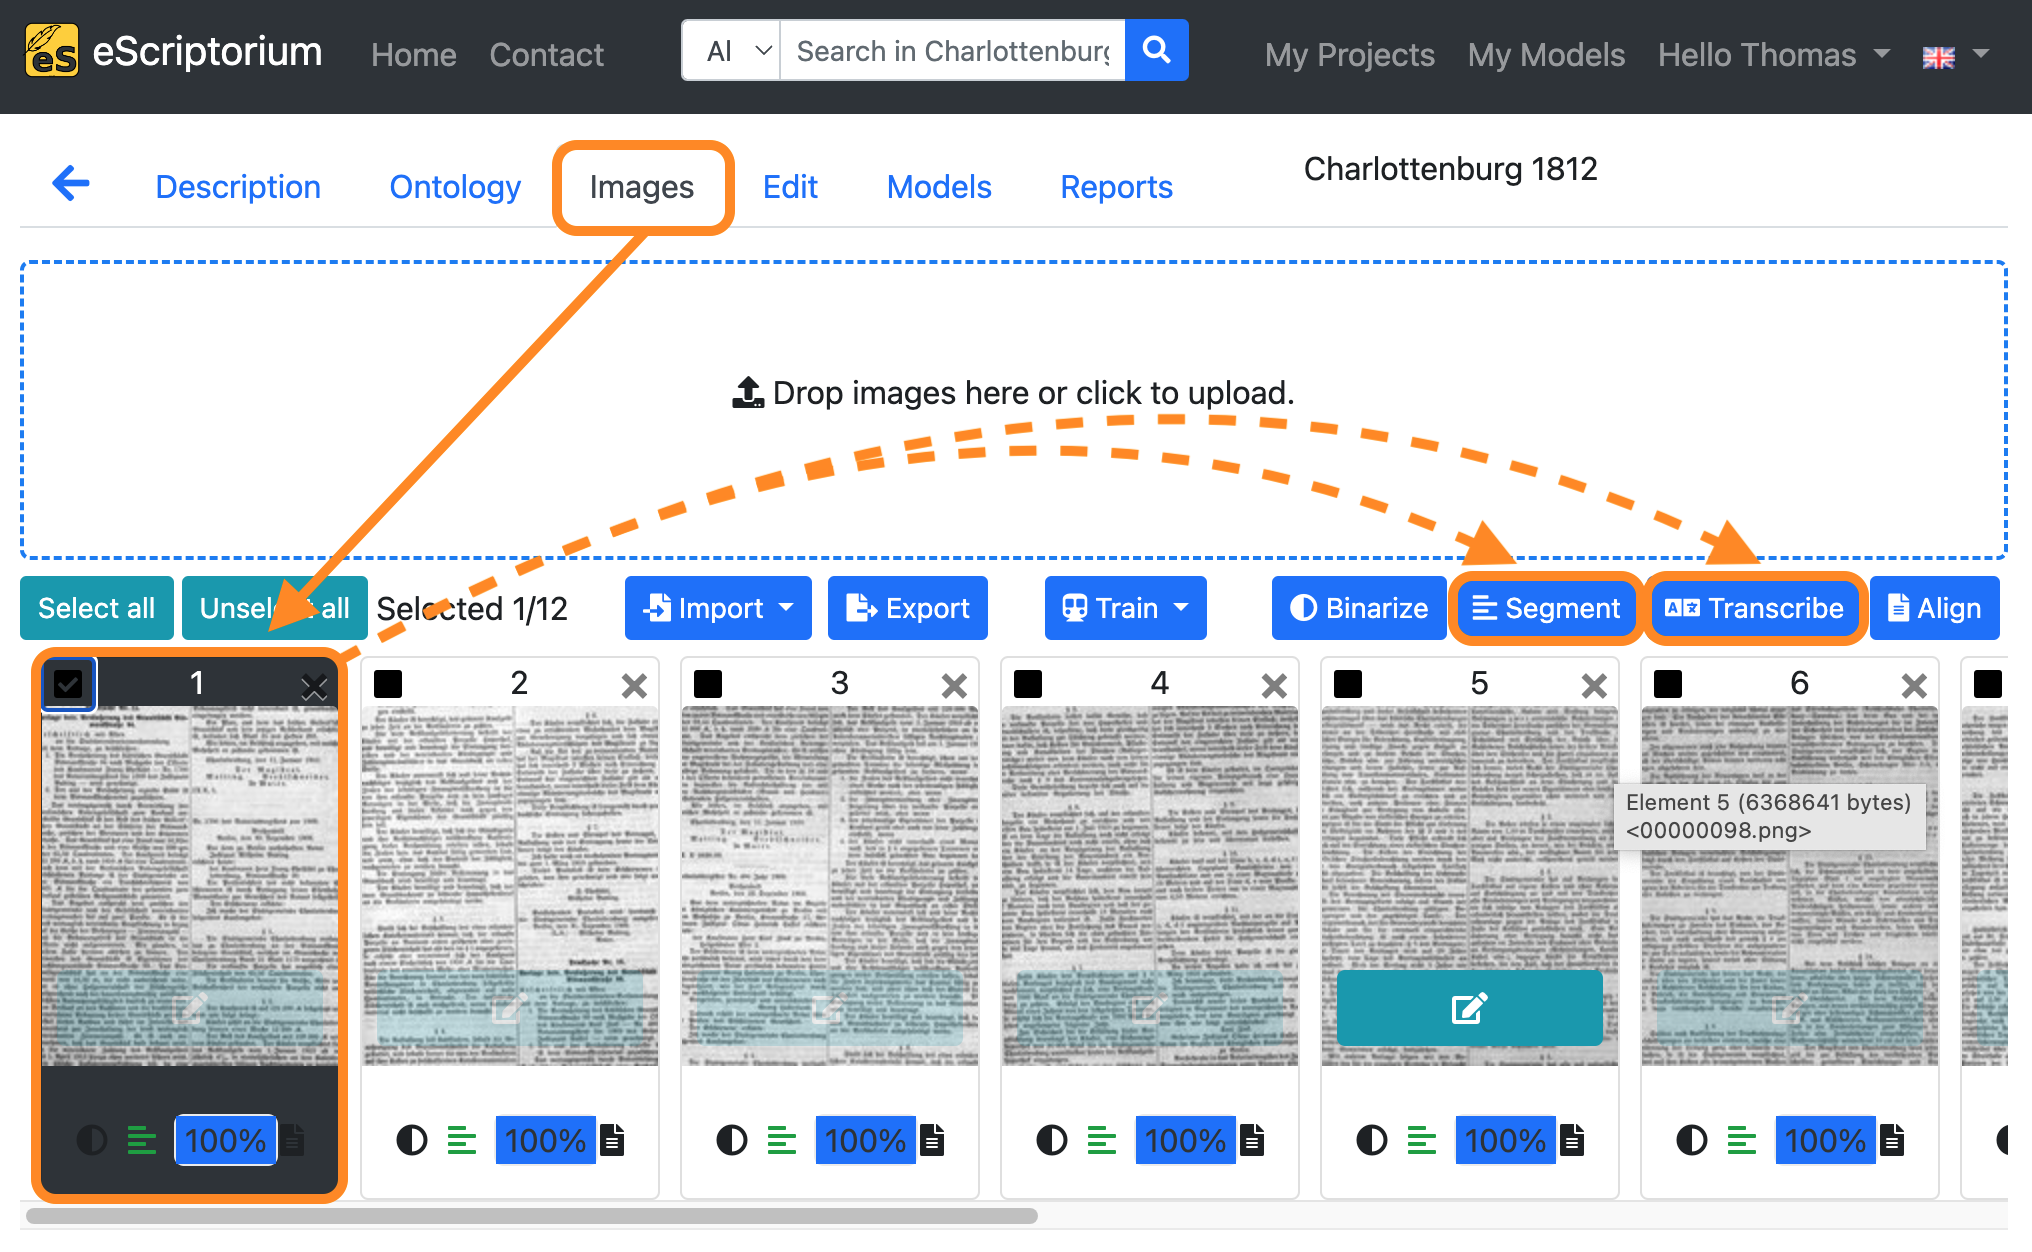Click binarization half-circle icon under image 2
The height and width of the screenshot is (1252, 2032).
coord(411,1140)
